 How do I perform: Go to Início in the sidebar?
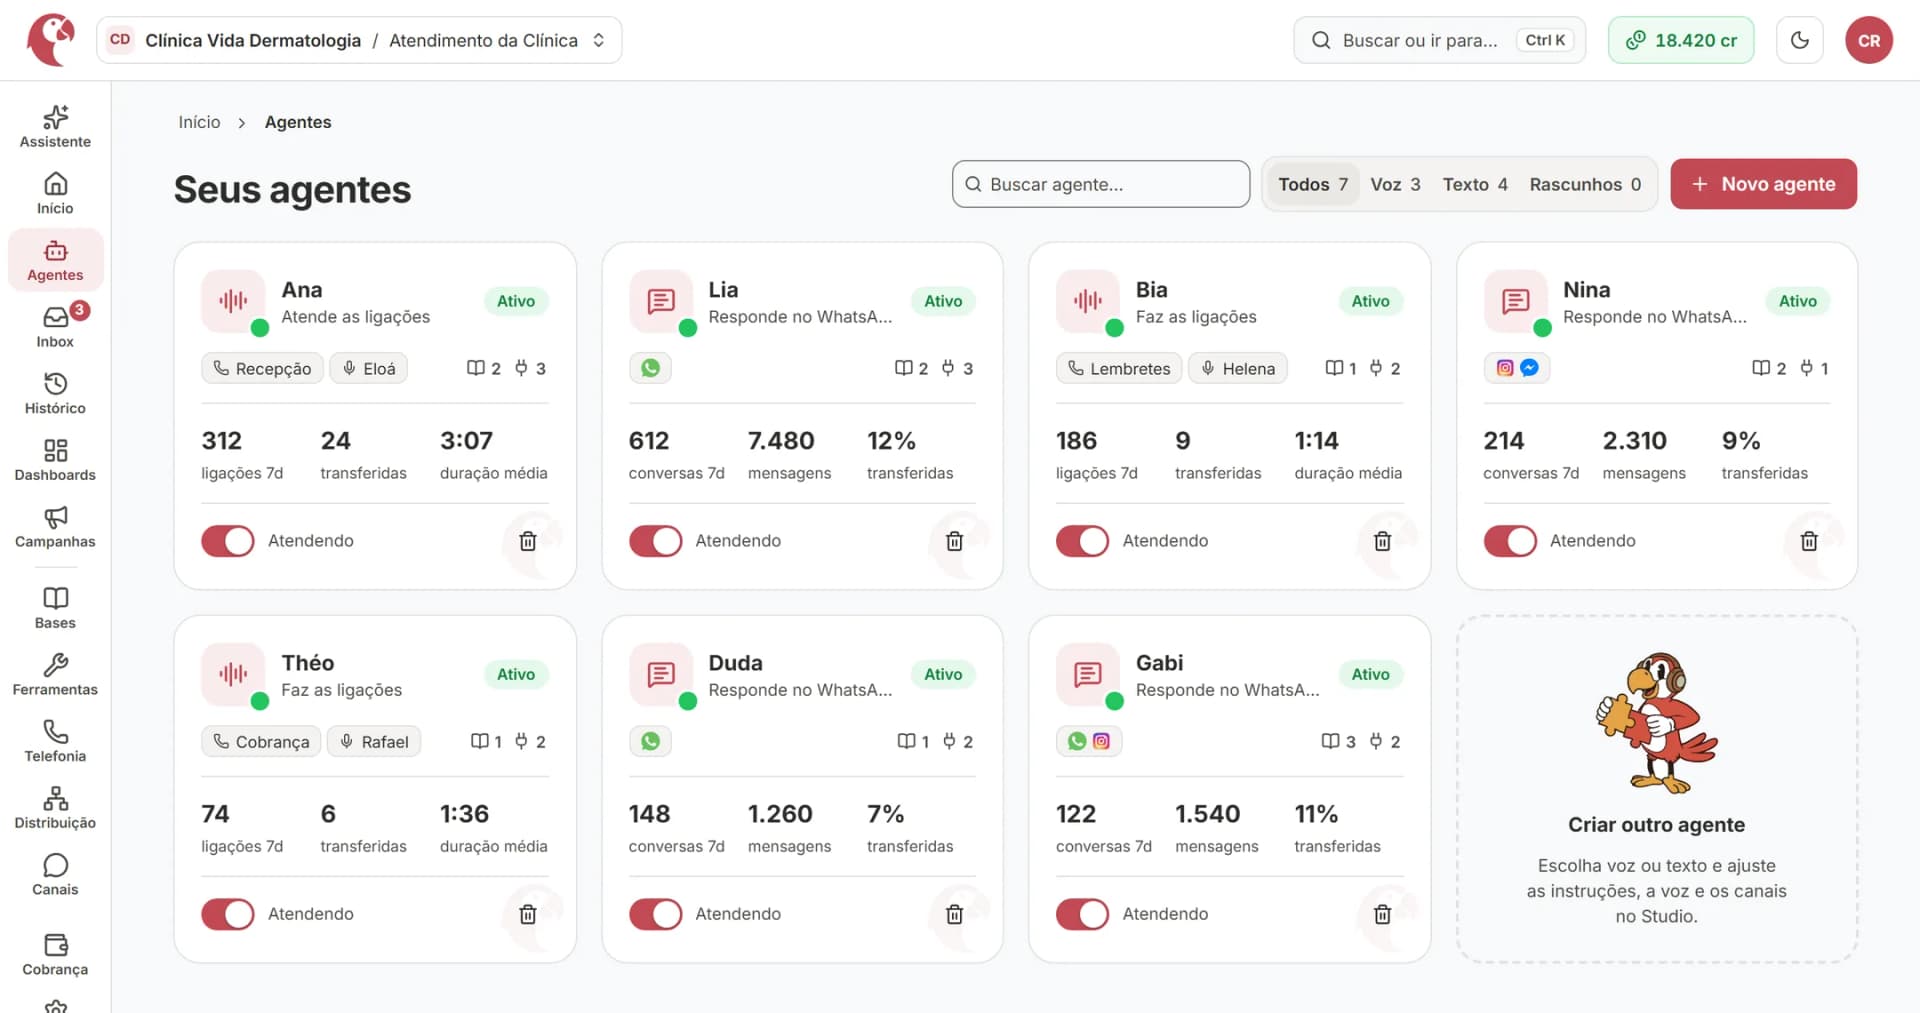[55, 194]
